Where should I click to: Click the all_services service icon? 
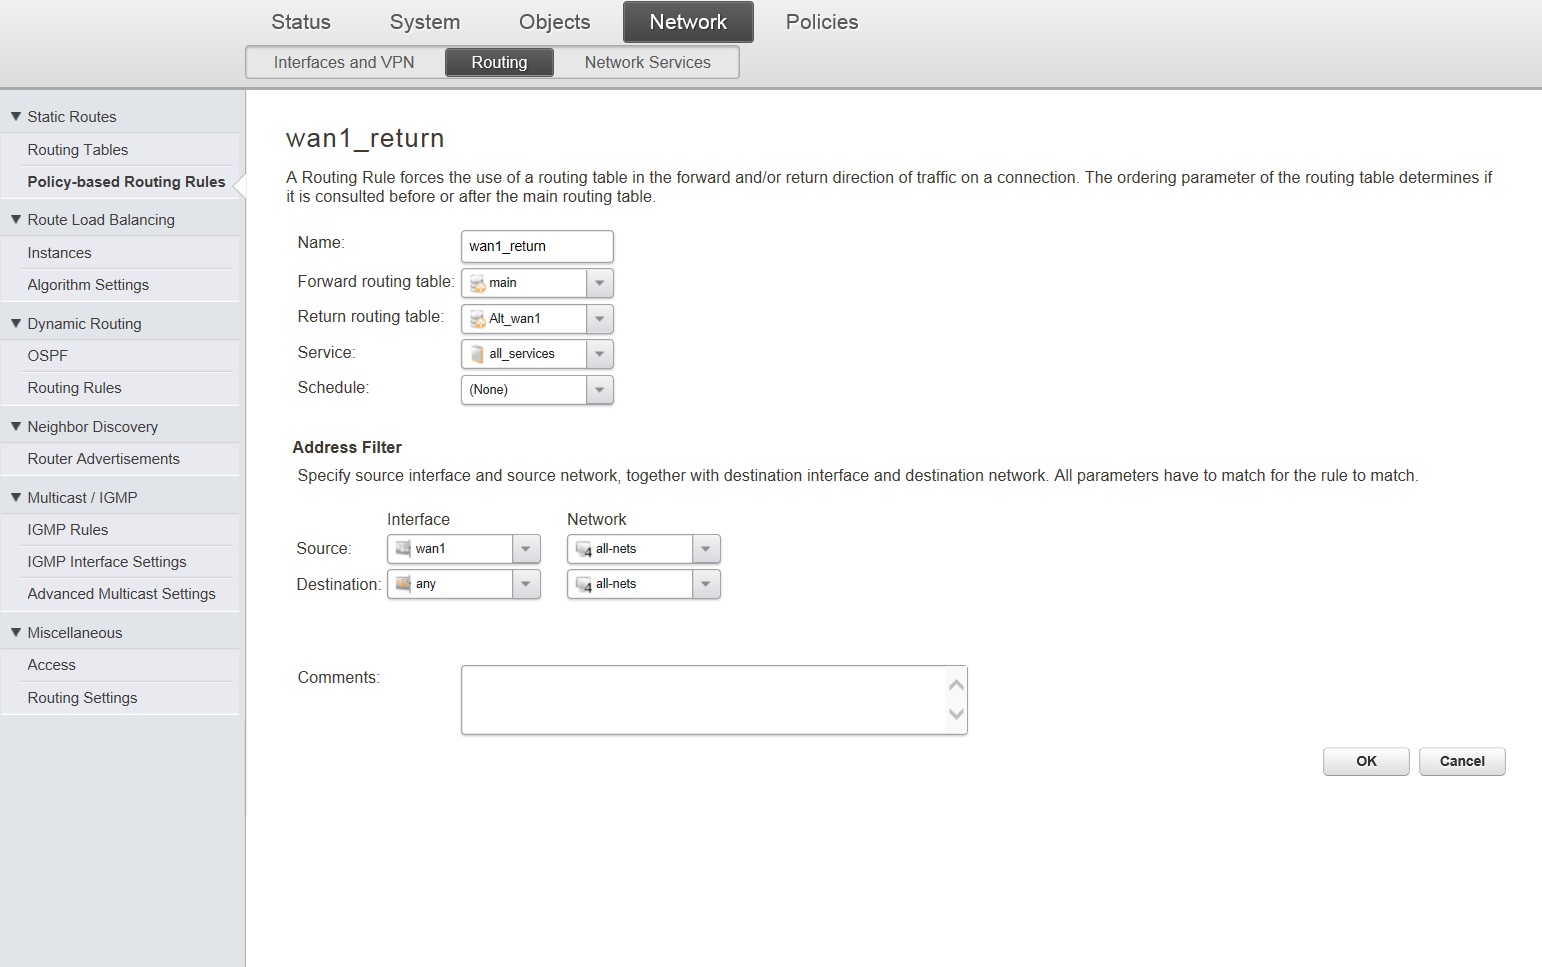tap(478, 354)
